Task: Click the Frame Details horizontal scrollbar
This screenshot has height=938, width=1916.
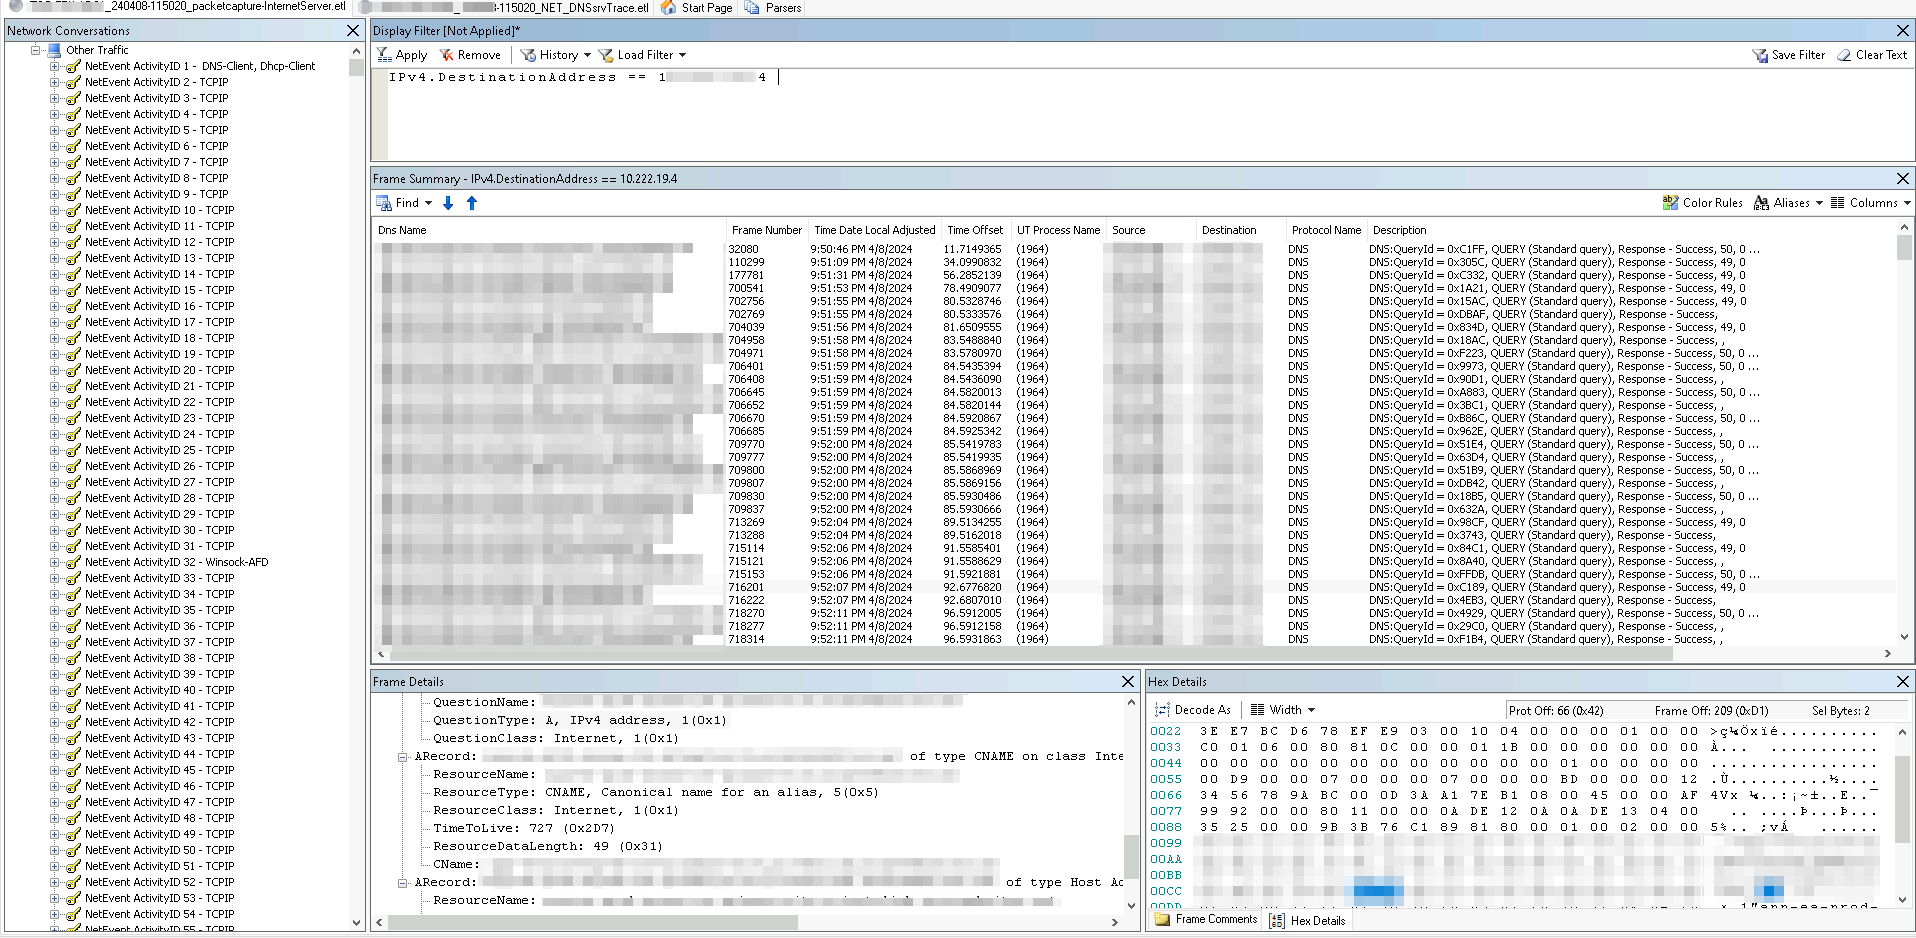Action: 747,922
